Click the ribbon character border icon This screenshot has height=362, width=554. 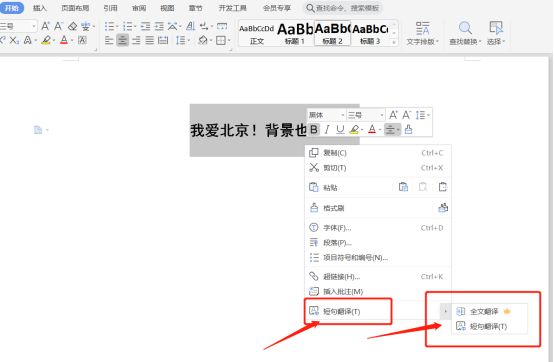[x=82, y=40]
